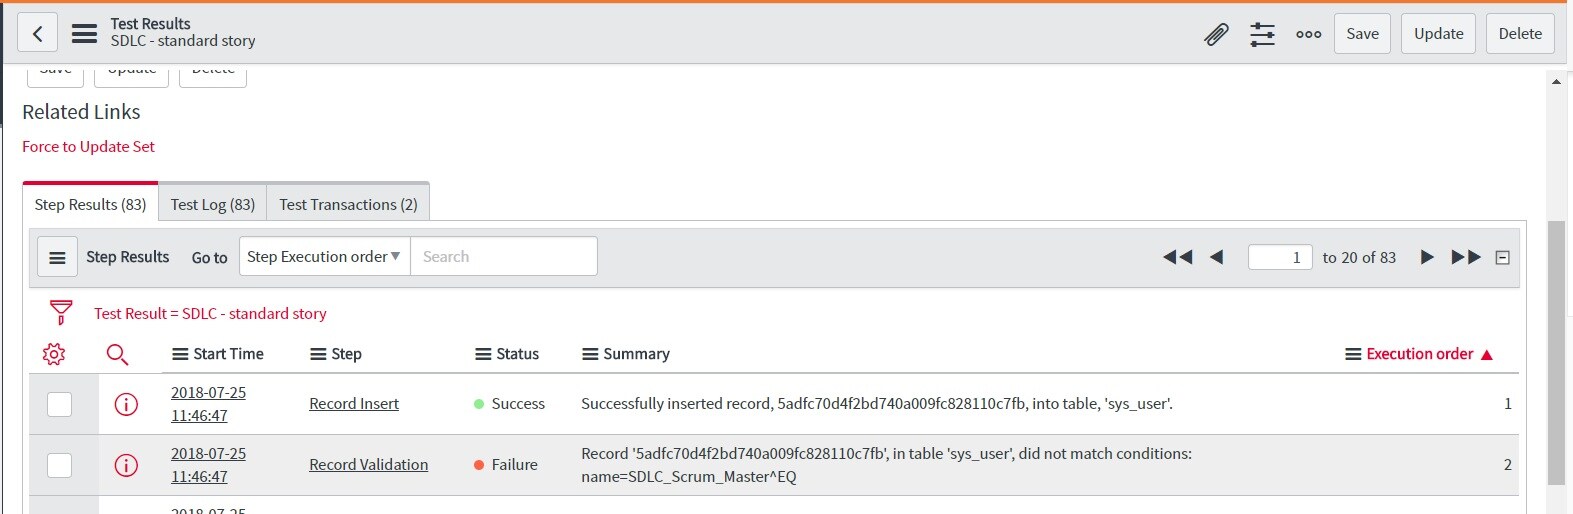Open the three-dots more options menu

click(1308, 34)
